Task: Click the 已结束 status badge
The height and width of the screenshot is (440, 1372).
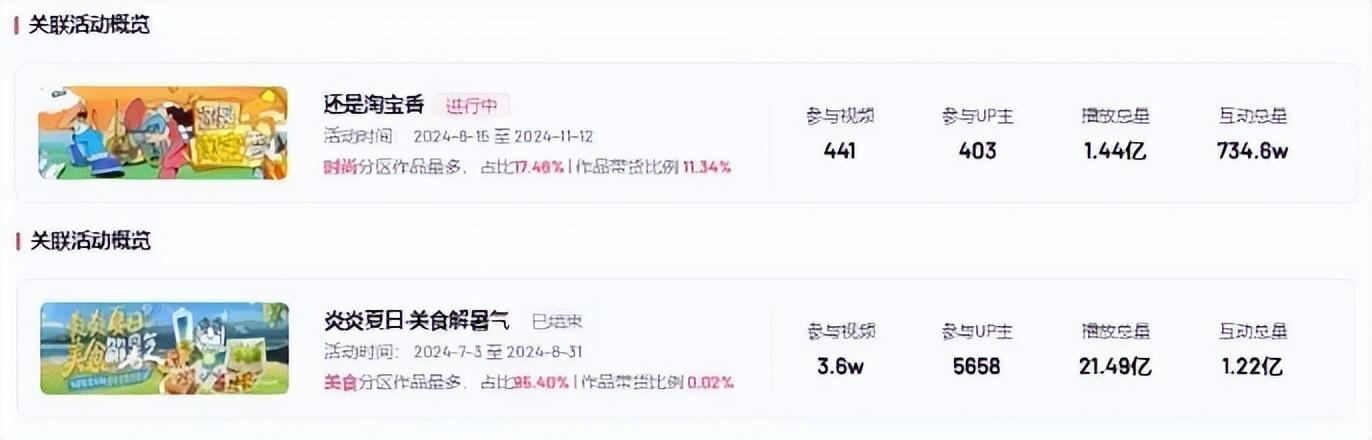Action: click(x=557, y=321)
